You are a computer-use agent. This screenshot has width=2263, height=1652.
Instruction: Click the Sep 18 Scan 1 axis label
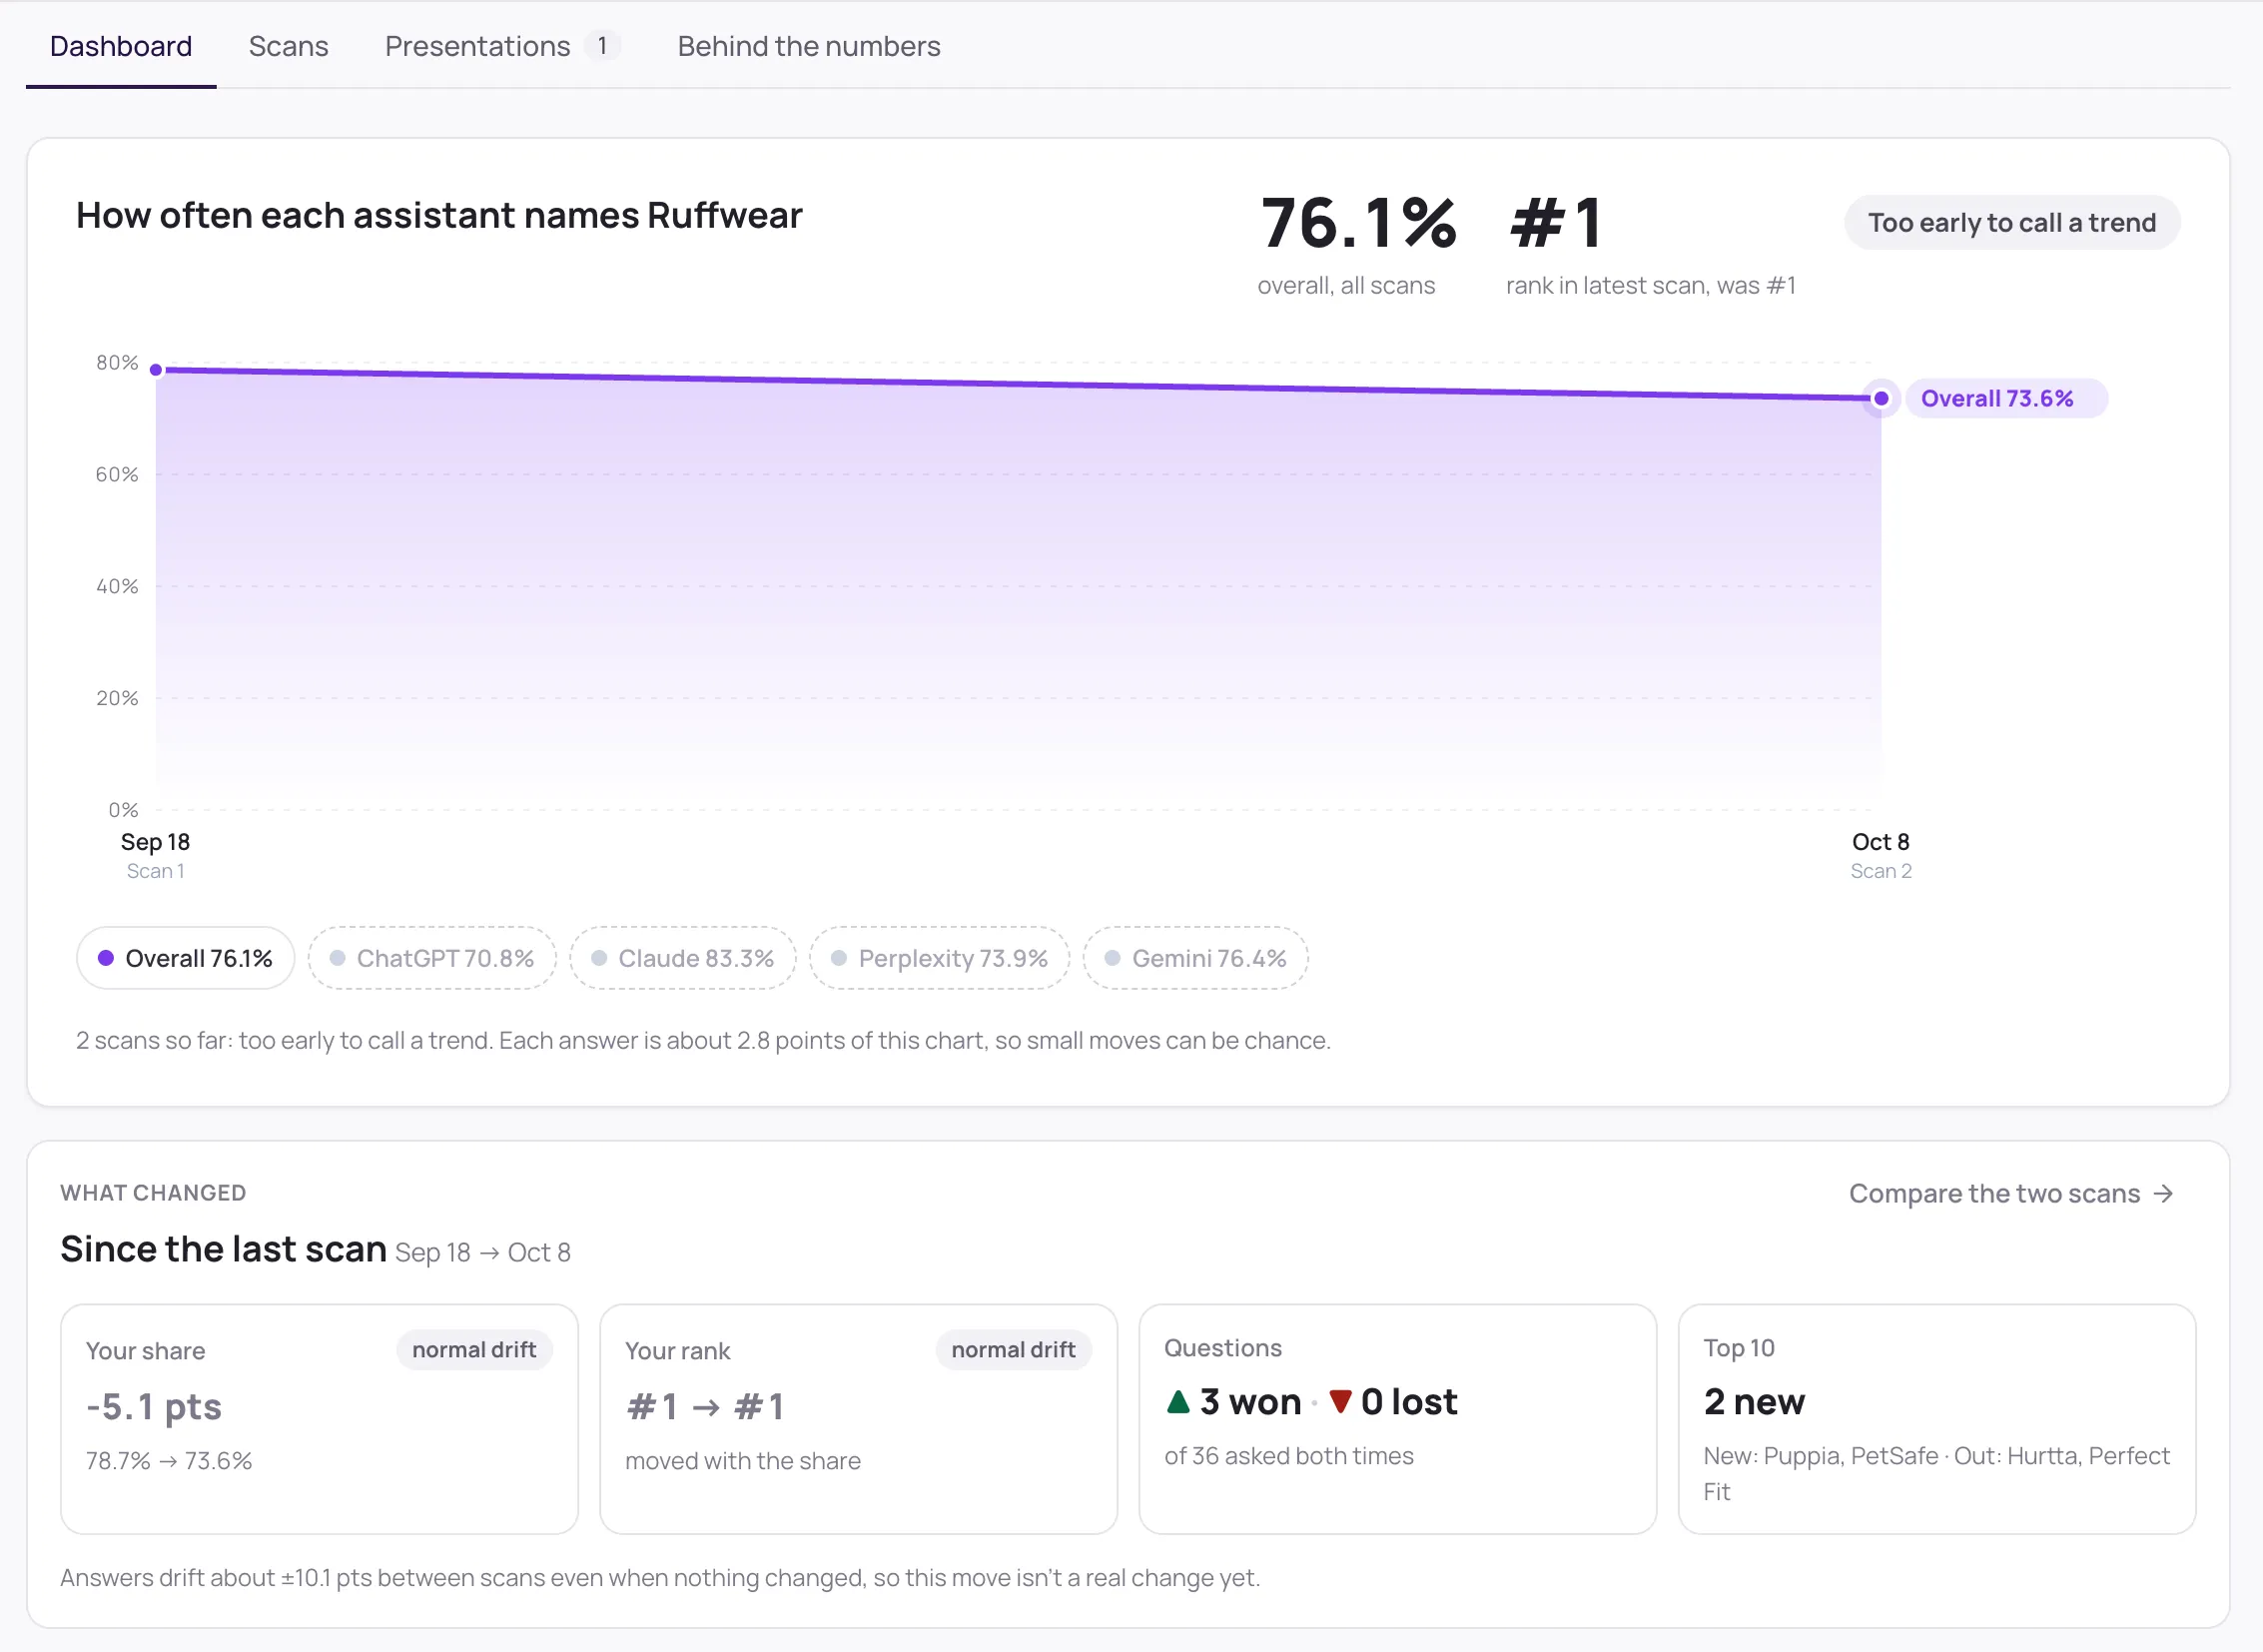155,855
